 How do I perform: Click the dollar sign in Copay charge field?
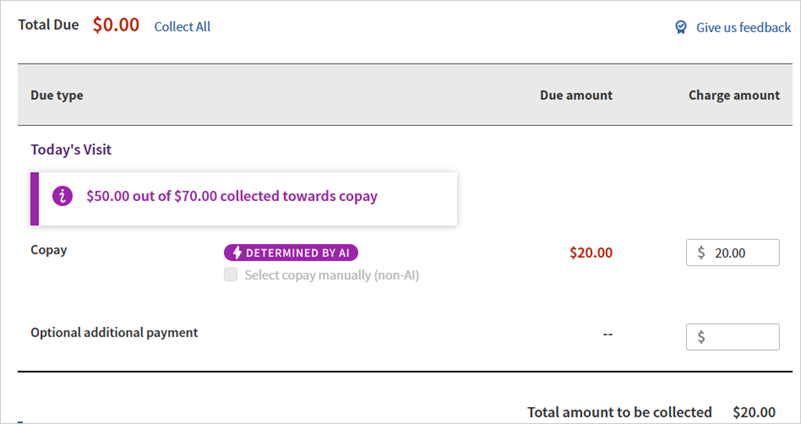tap(701, 253)
